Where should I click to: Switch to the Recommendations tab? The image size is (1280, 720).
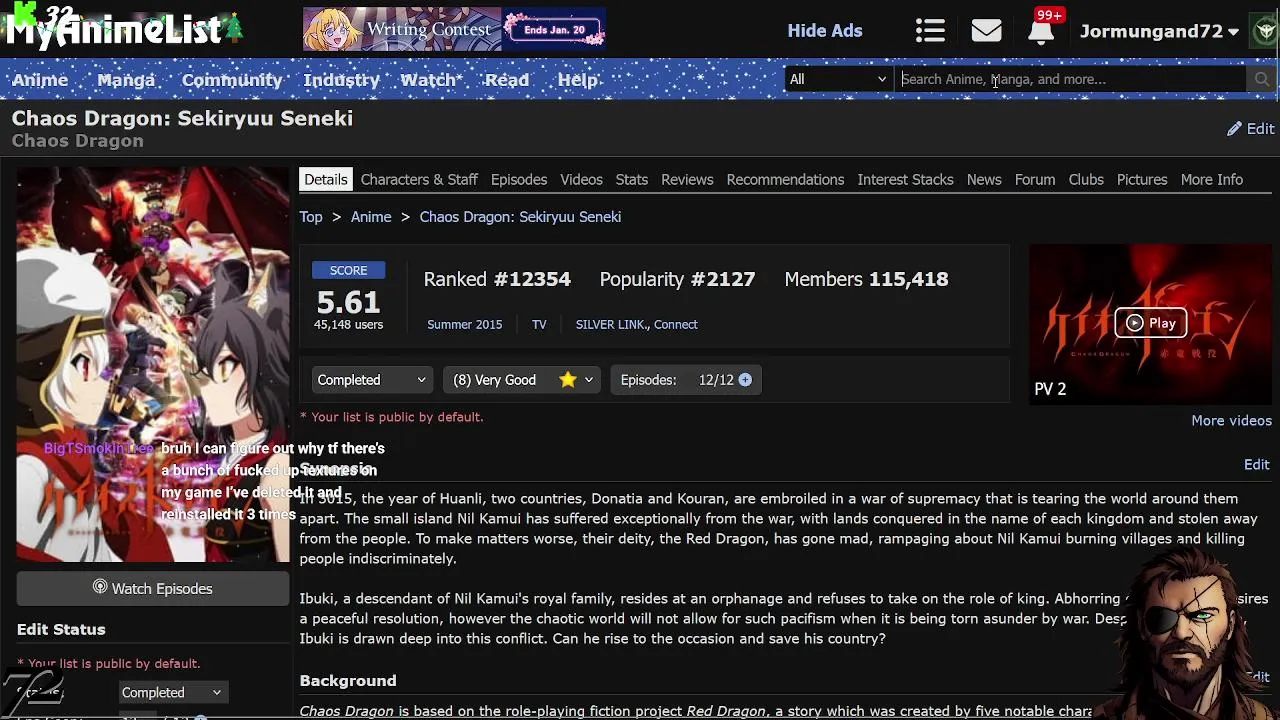point(785,180)
